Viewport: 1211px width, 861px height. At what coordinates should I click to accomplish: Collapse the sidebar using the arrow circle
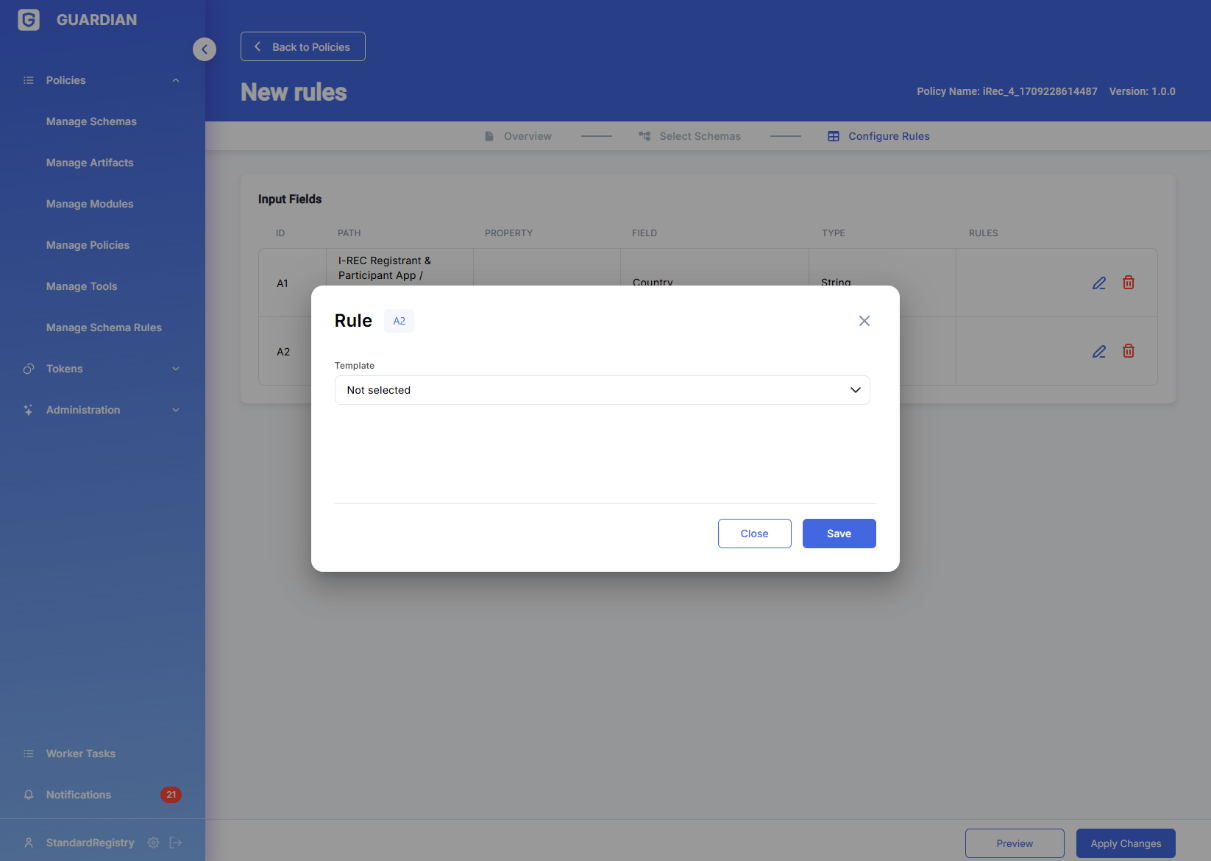click(204, 49)
